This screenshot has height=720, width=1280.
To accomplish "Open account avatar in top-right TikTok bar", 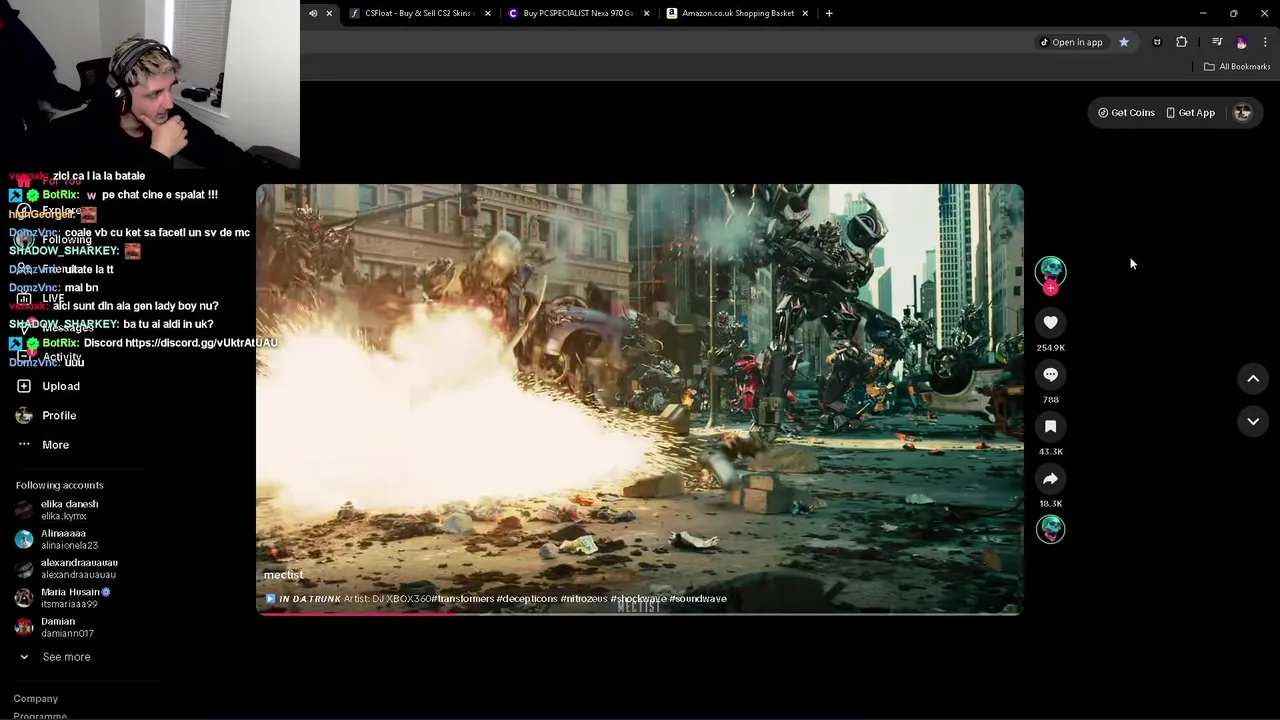I will point(1243,113).
